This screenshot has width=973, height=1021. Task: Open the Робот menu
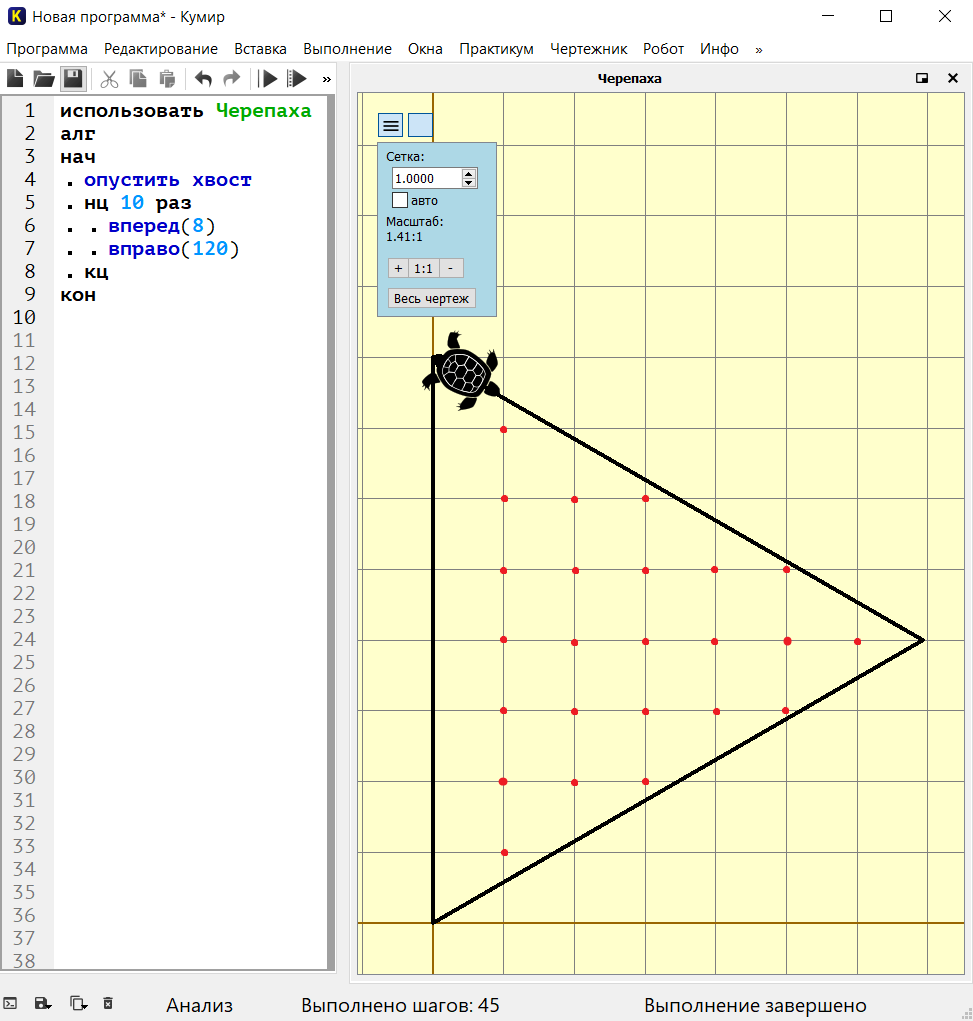pyautogui.click(x=664, y=49)
